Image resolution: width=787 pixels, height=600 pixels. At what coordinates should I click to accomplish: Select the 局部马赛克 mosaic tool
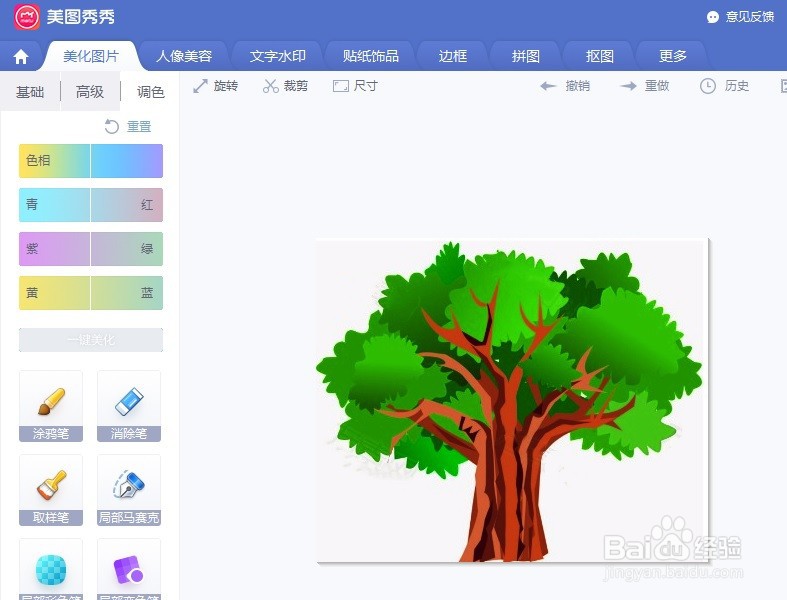[129, 490]
